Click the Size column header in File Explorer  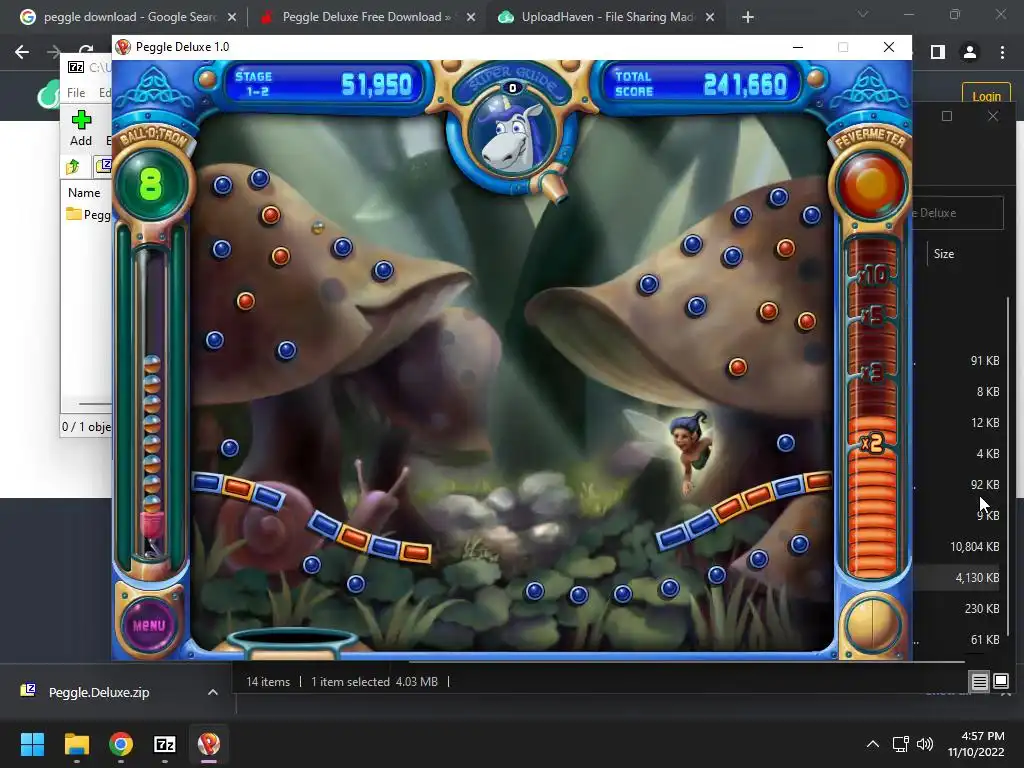point(944,254)
